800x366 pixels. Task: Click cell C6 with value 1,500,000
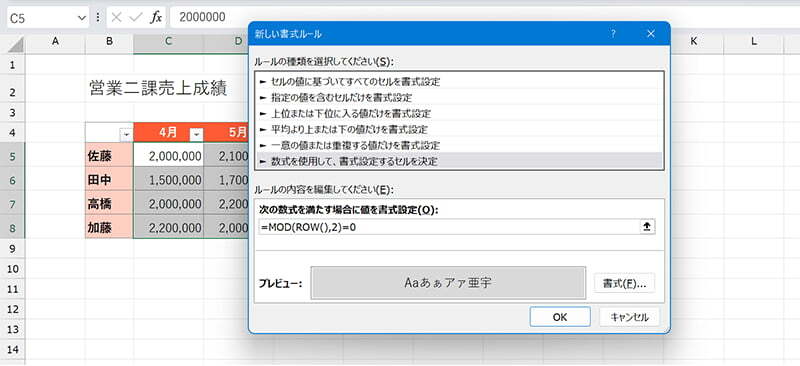(x=168, y=180)
